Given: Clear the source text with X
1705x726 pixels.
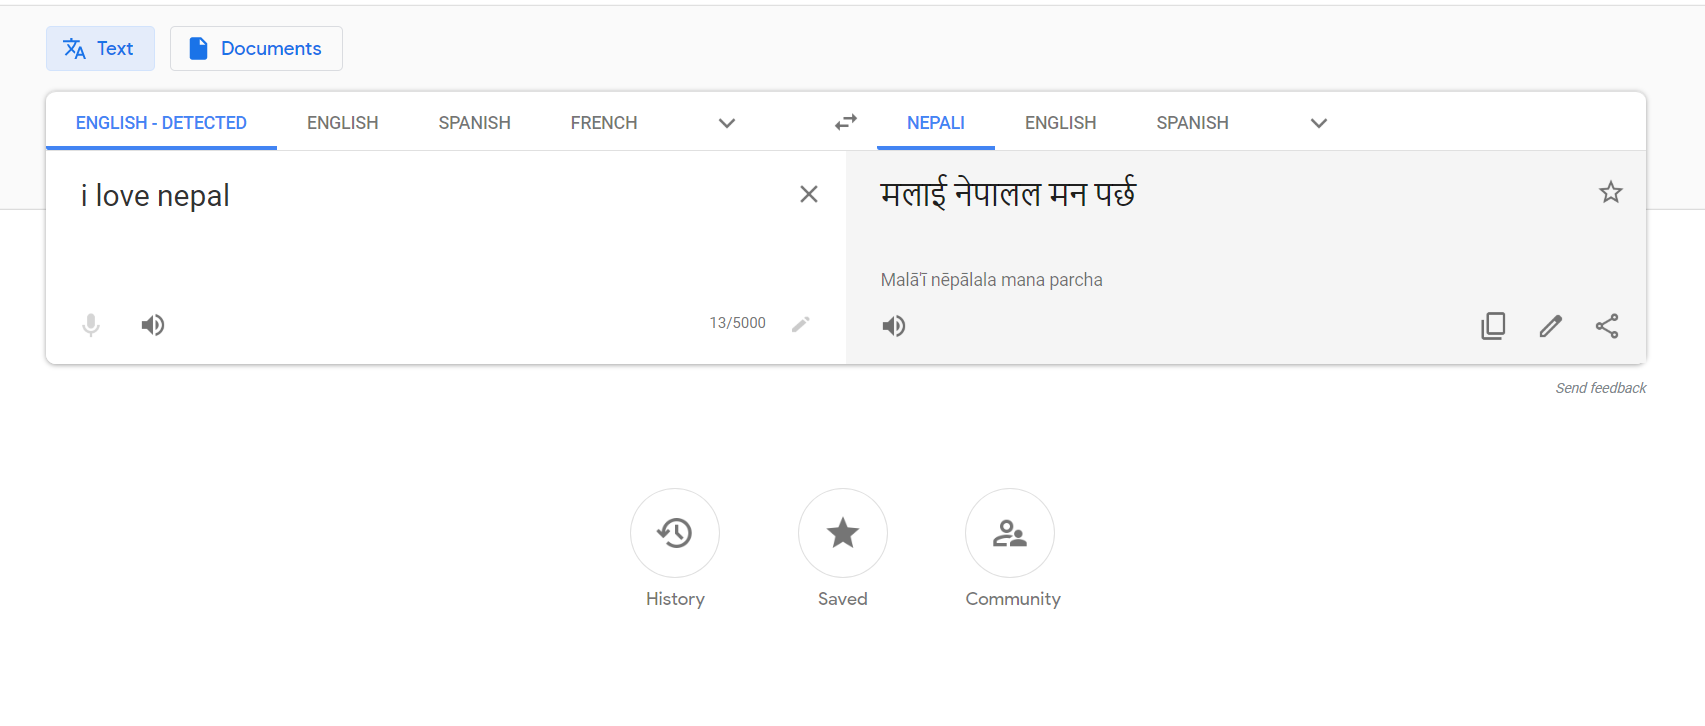Looking at the screenshot, I should point(809,194).
